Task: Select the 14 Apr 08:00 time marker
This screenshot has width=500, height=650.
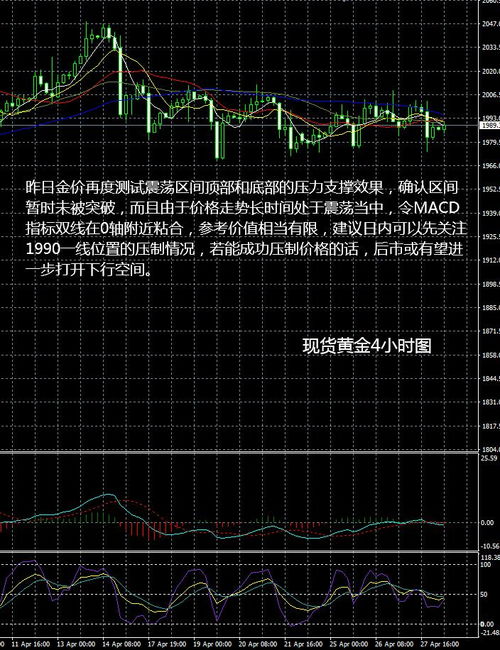Action: point(121,644)
